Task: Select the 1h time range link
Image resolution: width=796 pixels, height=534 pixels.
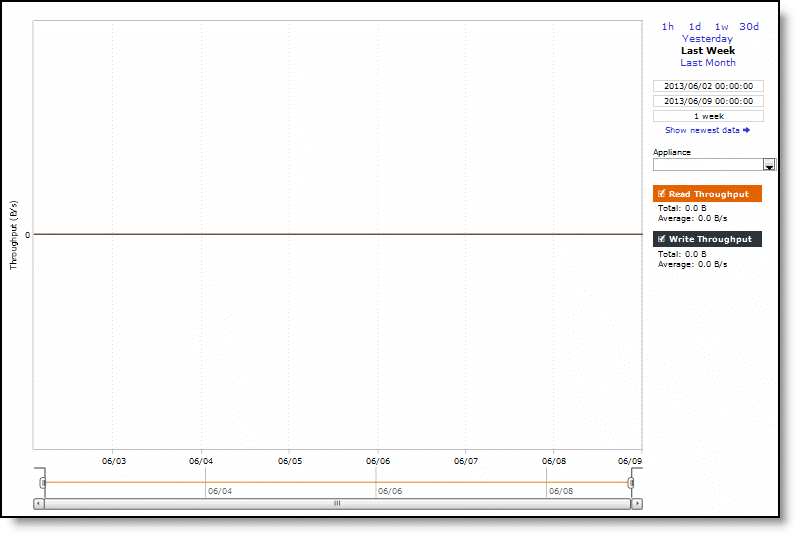Action: click(x=668, y=26)
